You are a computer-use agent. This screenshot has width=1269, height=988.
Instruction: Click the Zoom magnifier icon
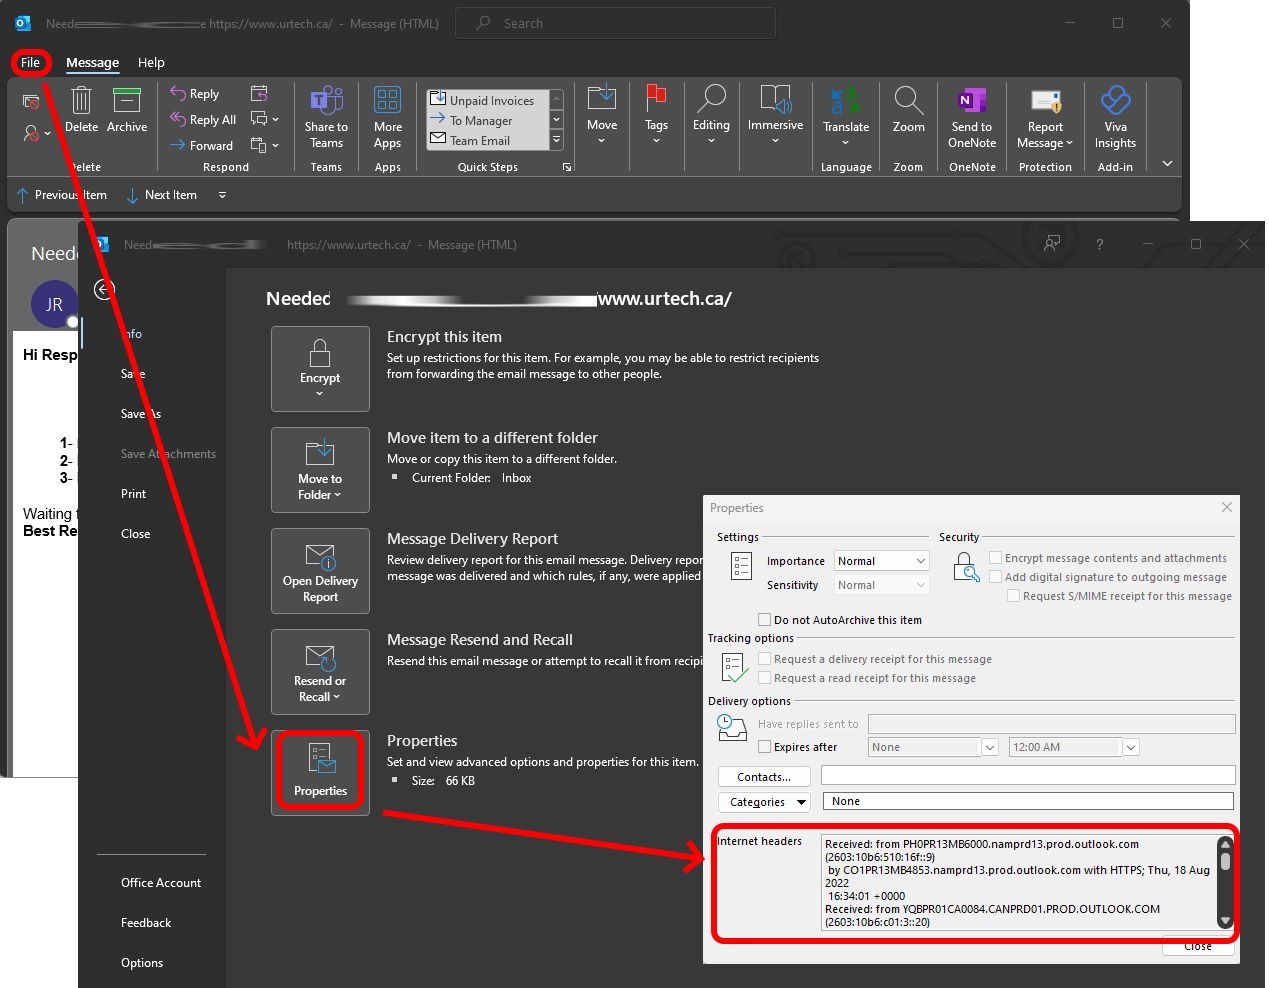click(908, 102)
